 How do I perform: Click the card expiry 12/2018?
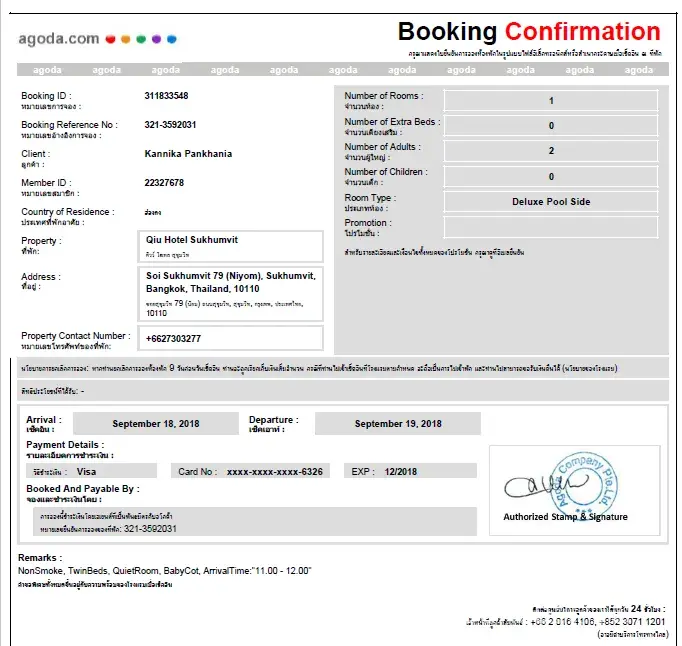click(401, 472)
